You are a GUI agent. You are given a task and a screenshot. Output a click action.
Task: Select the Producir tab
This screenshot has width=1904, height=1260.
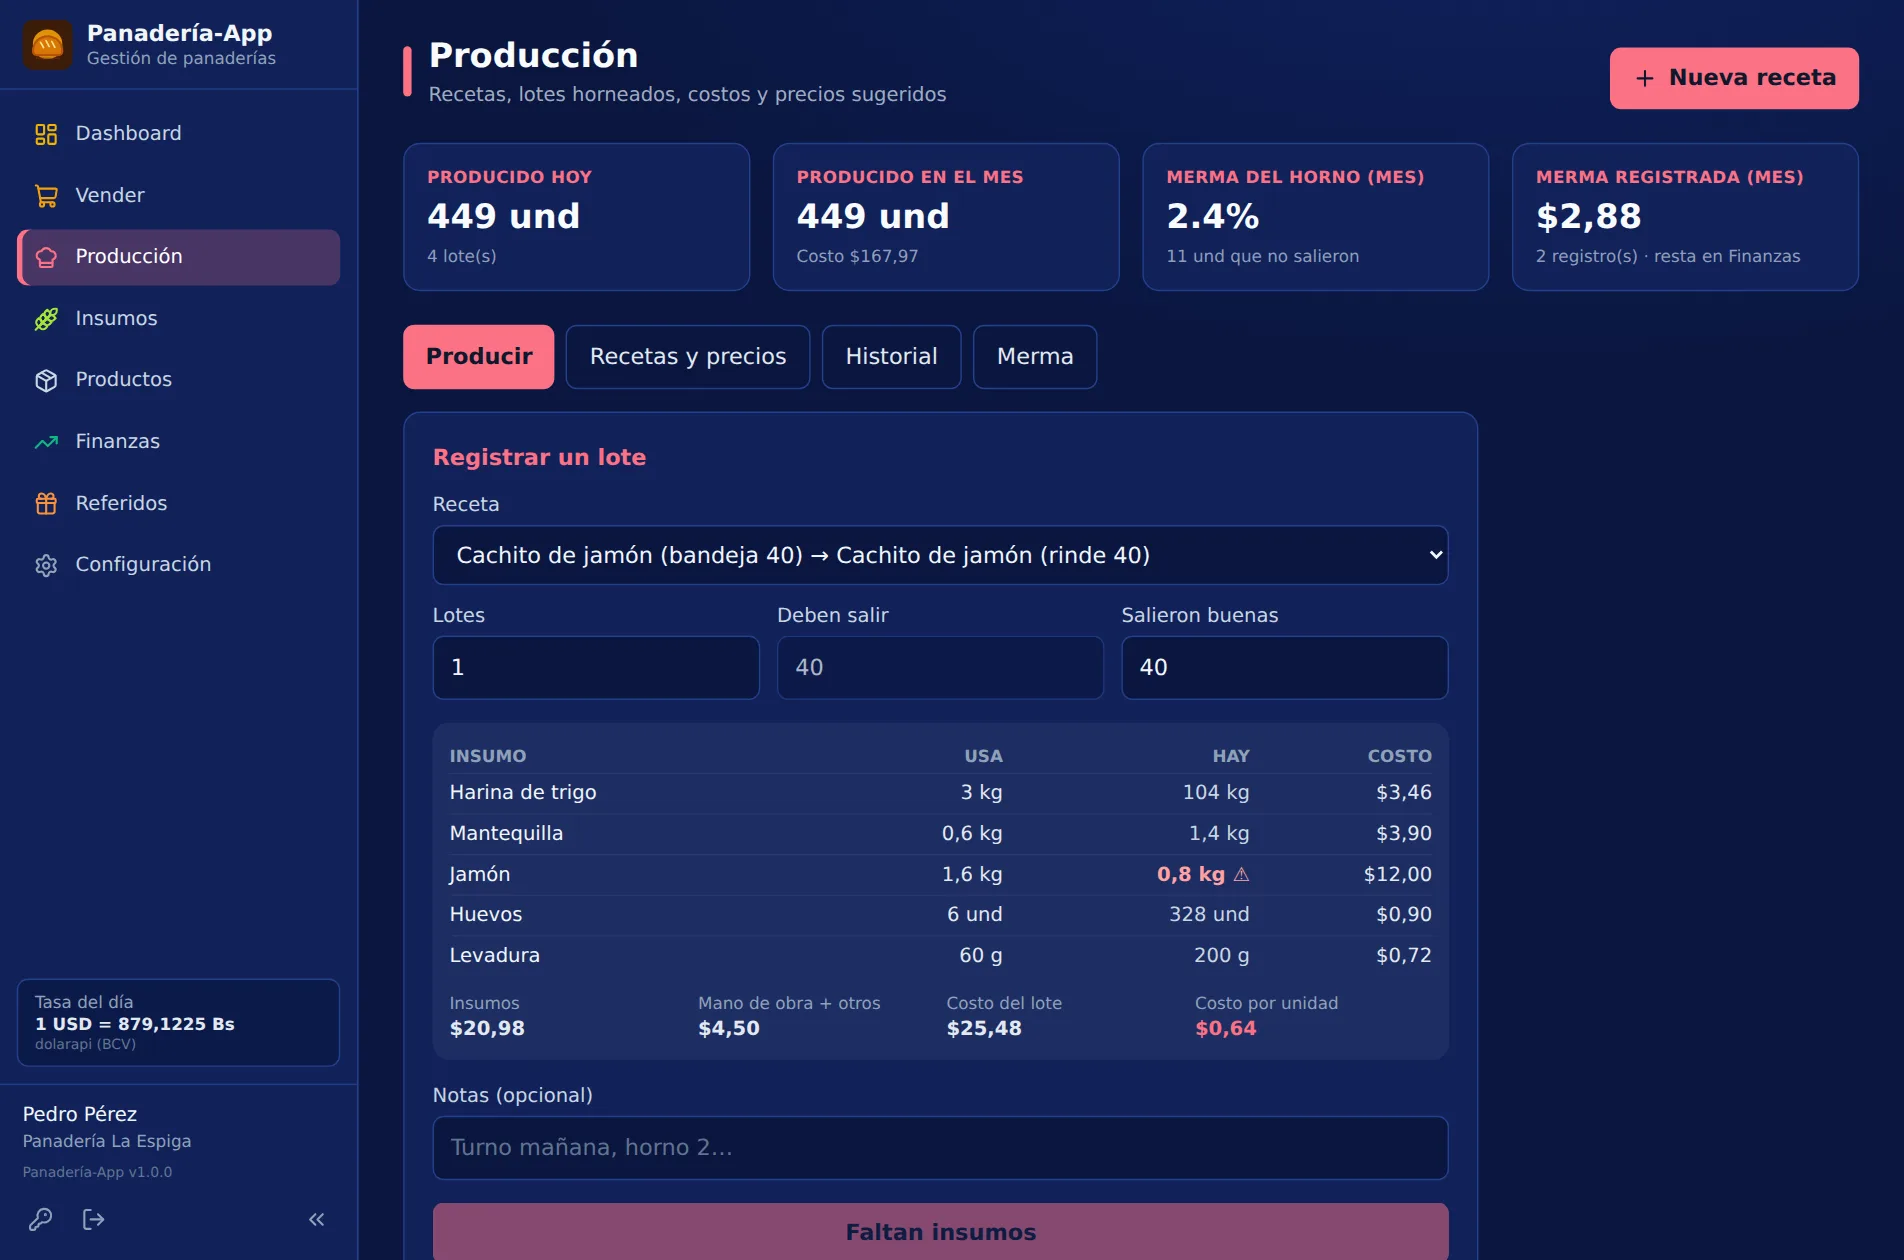(478, 357)
